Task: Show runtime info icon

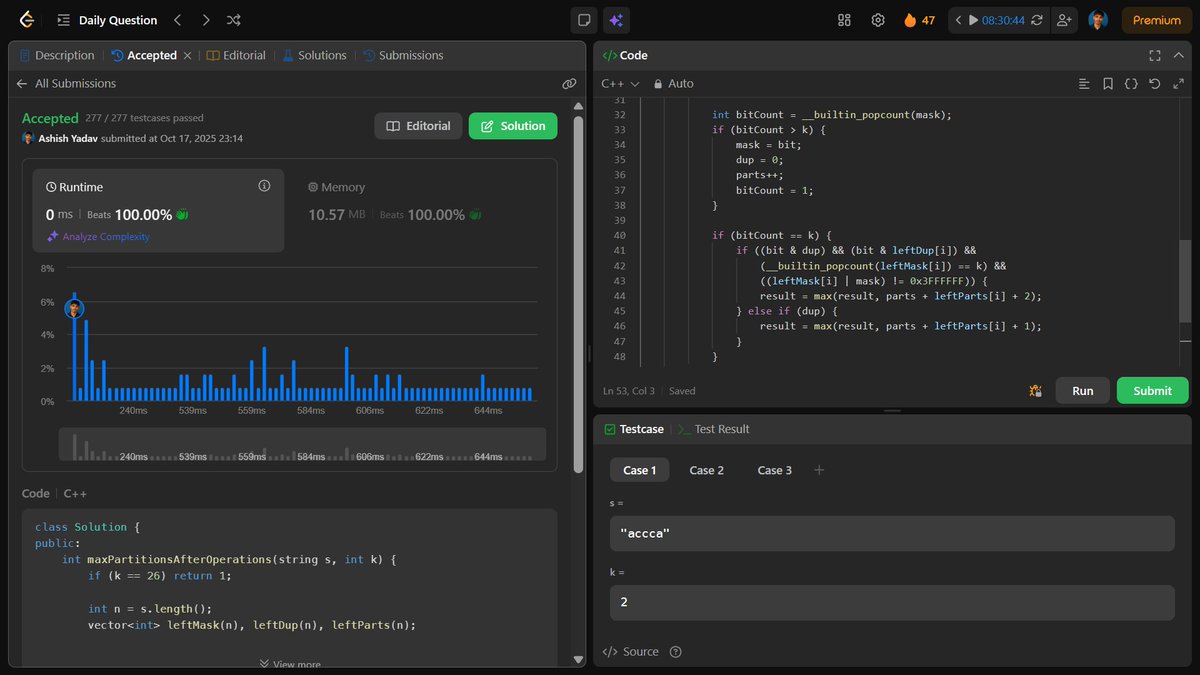Action: point(264,186)
